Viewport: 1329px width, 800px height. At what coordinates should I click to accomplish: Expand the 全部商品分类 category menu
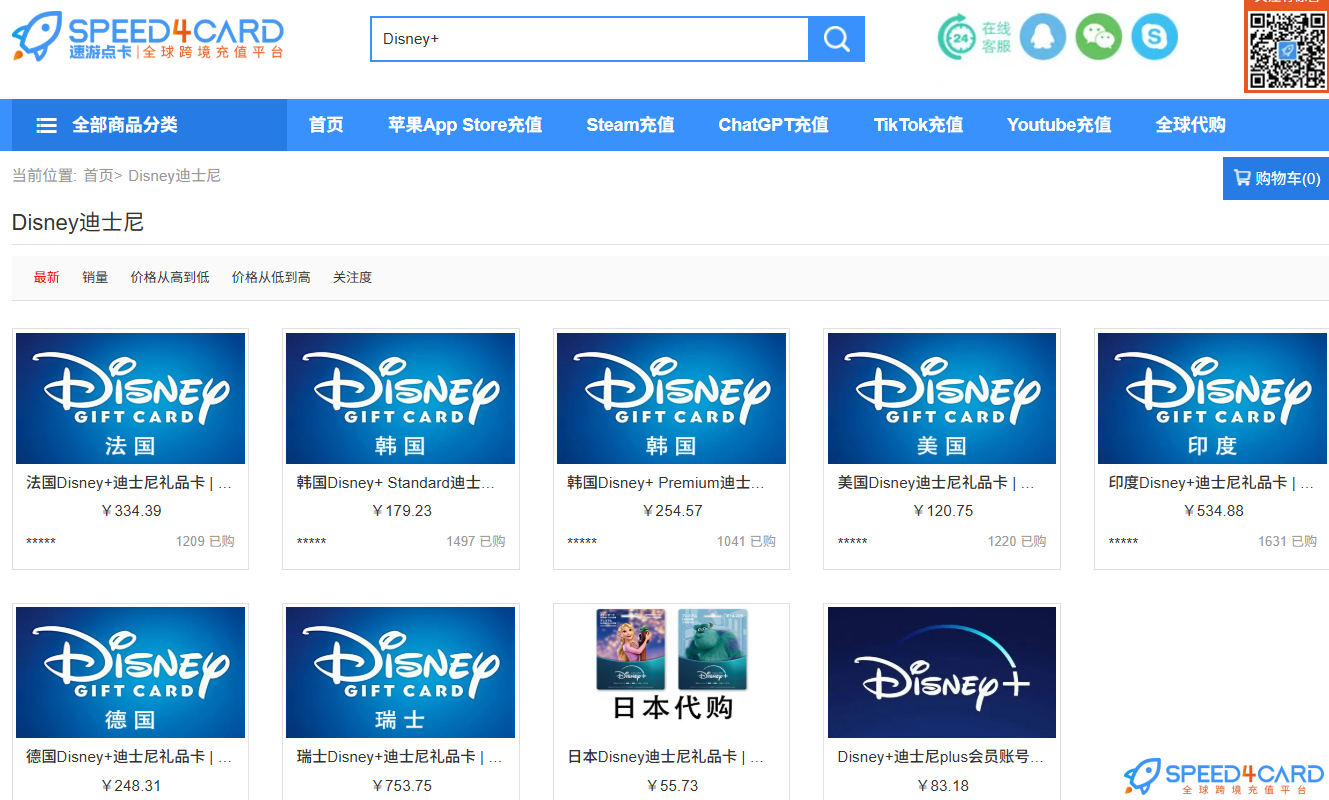(x=149, y=125)
